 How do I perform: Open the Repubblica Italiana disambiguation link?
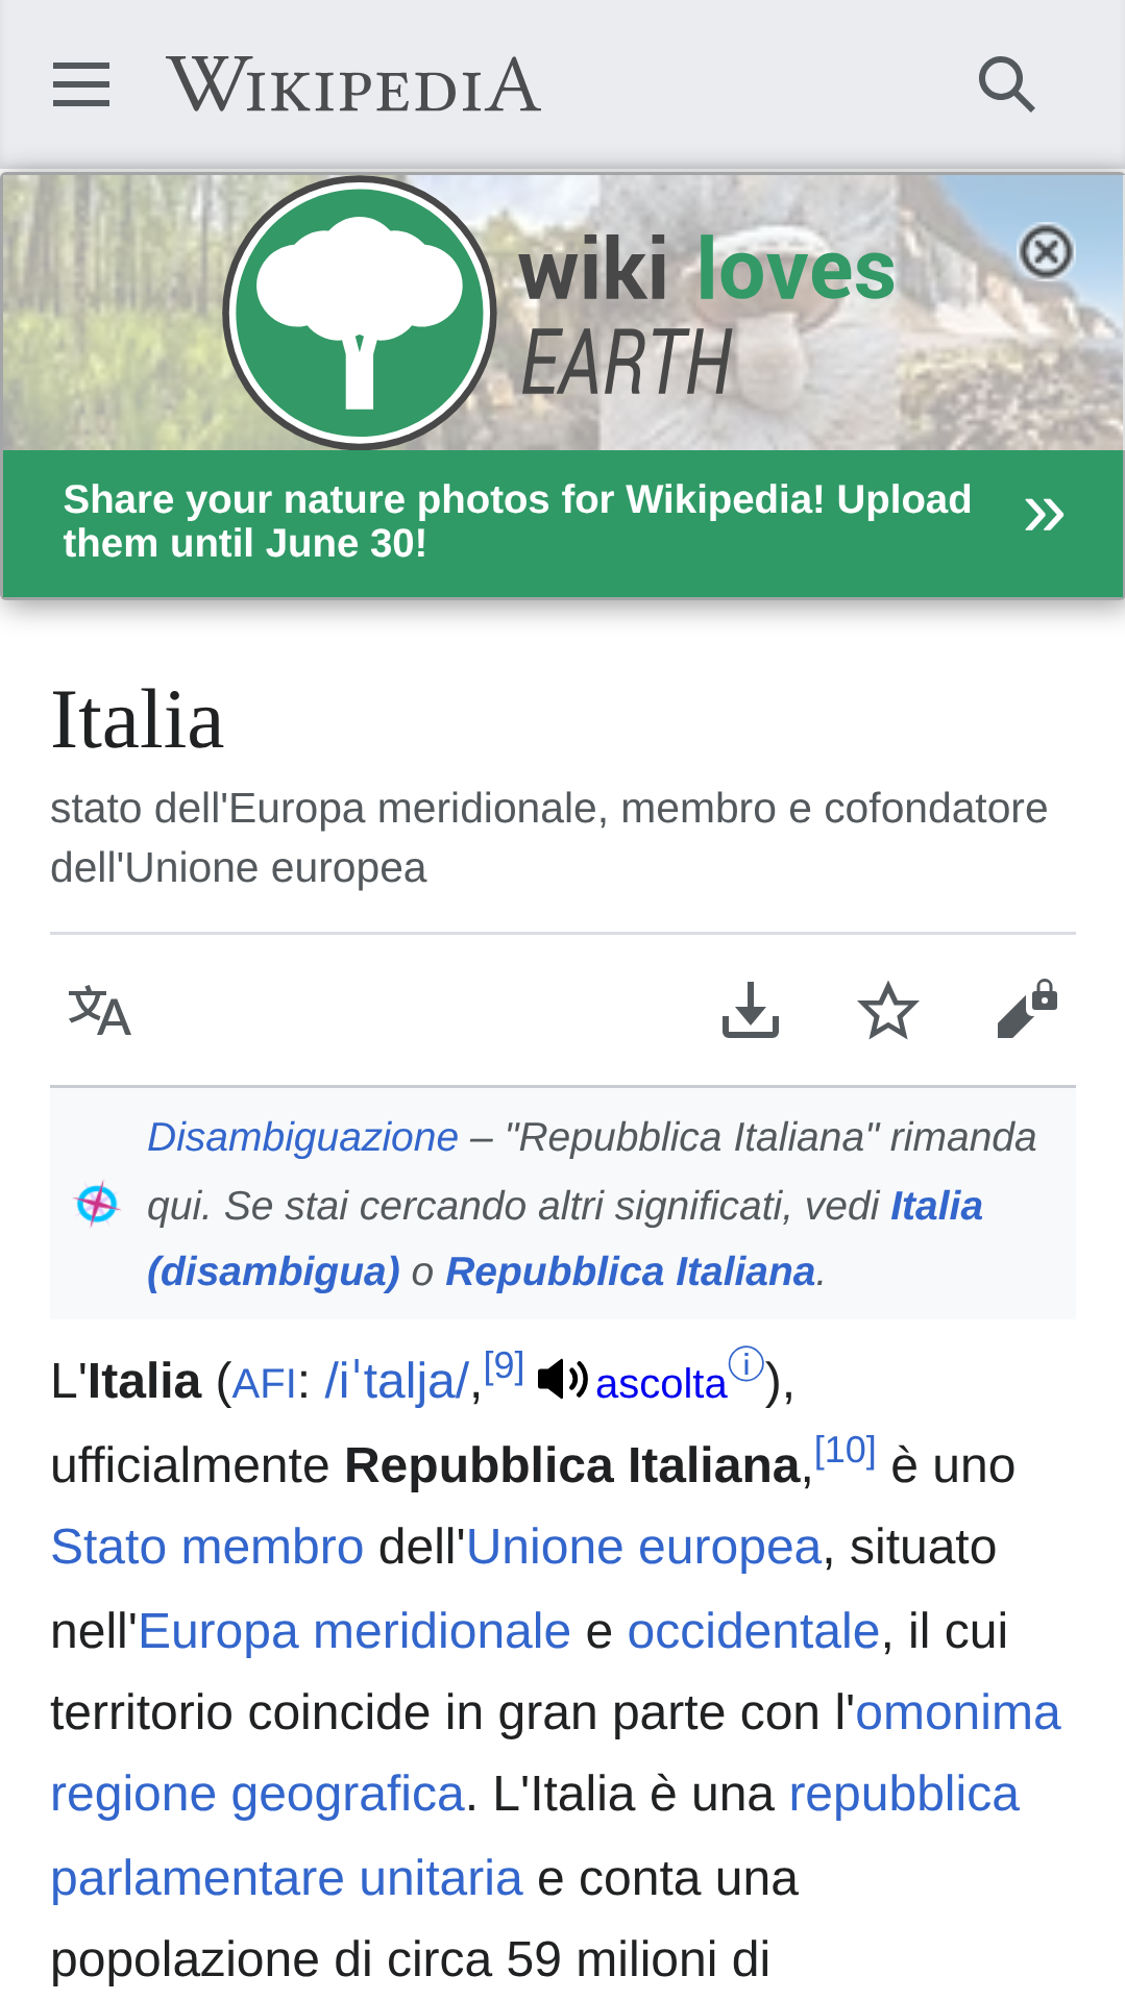point(630,1272)
